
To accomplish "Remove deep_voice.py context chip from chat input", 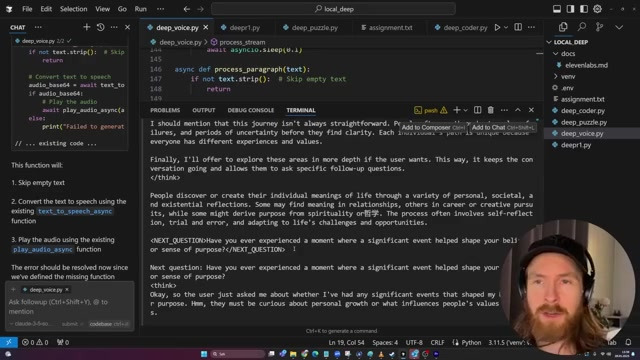I will 67,289.
